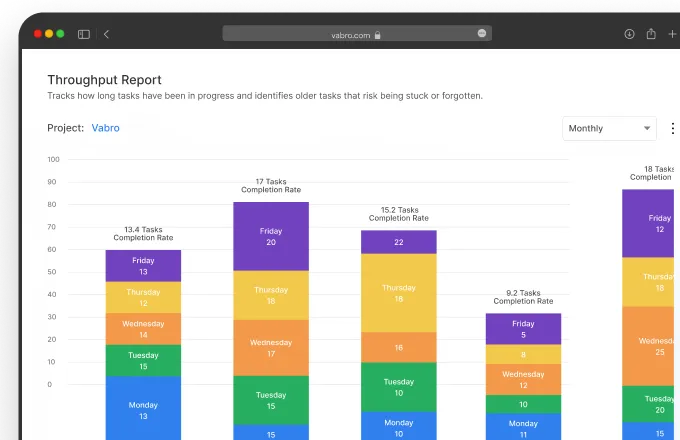
Task: Select the green Tuesday 15 segment in first bar
Action: [143, 360]
